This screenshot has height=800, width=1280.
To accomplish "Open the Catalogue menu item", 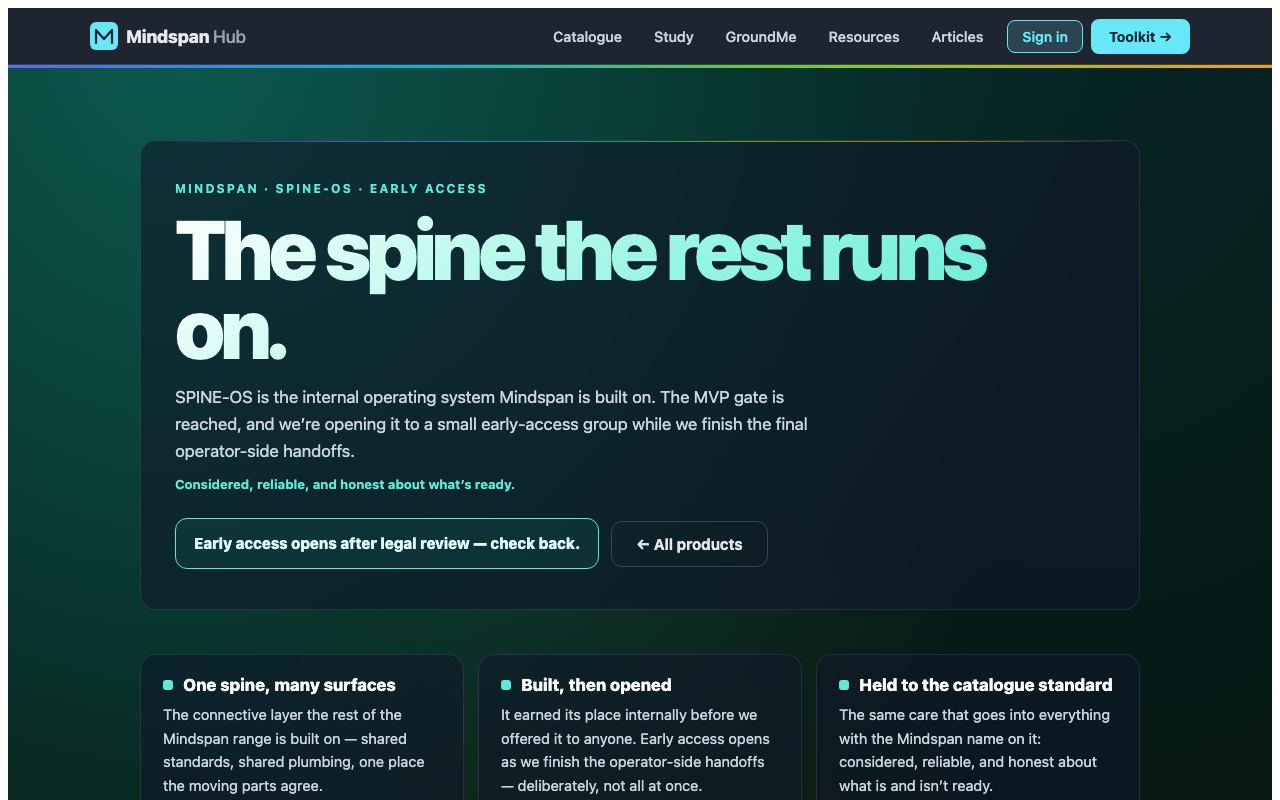I will tap(587, 37).
